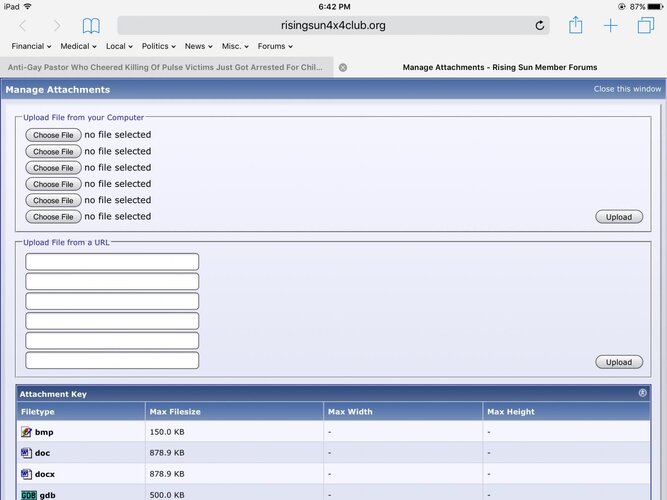Viewport: 667px width, 500px height.
Task: Open a new tab with the plus icon
Action: point(610,26)
